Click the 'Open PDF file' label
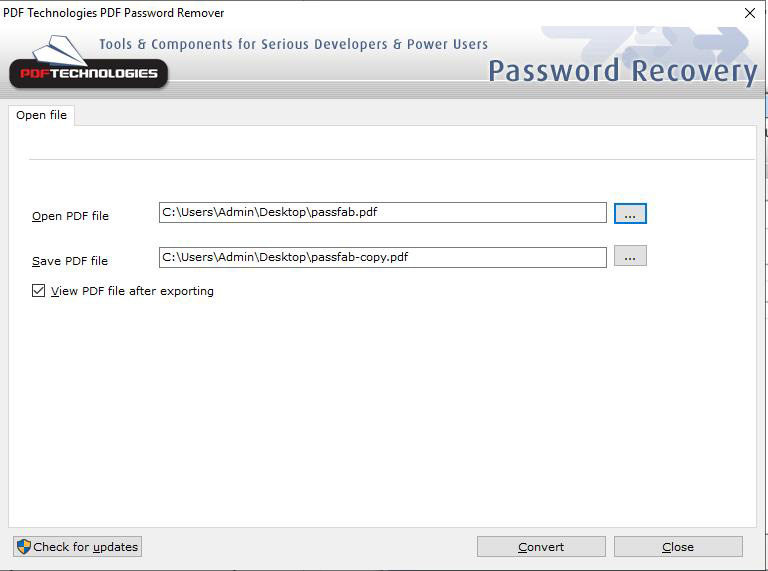 (70, 216)
